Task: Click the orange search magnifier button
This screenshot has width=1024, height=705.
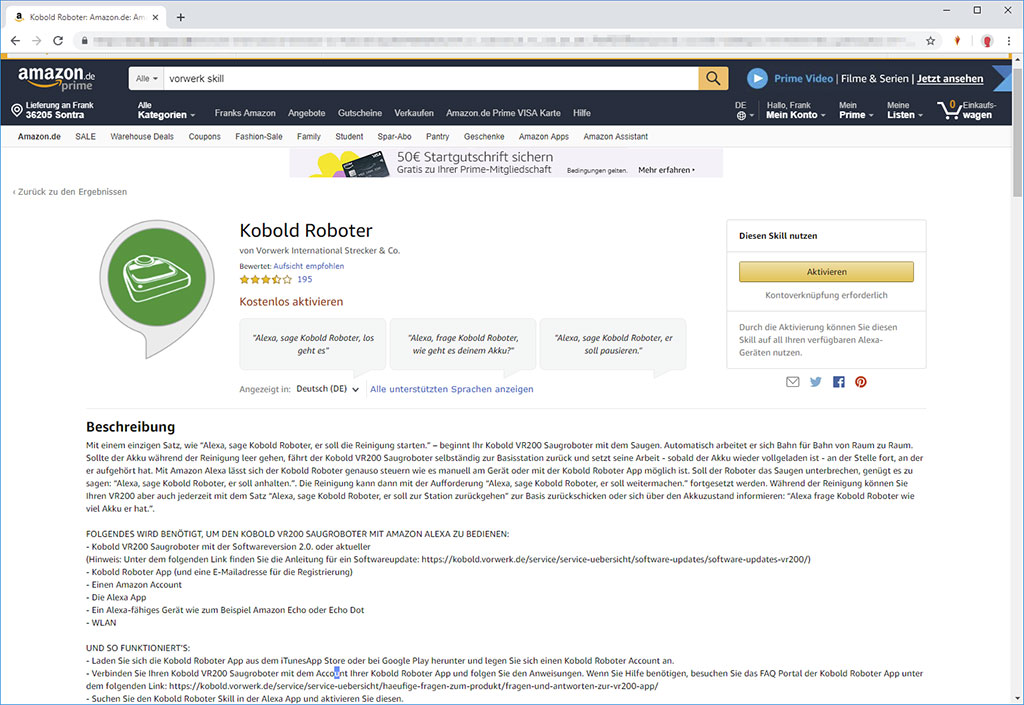Action: tap(713, 78)
